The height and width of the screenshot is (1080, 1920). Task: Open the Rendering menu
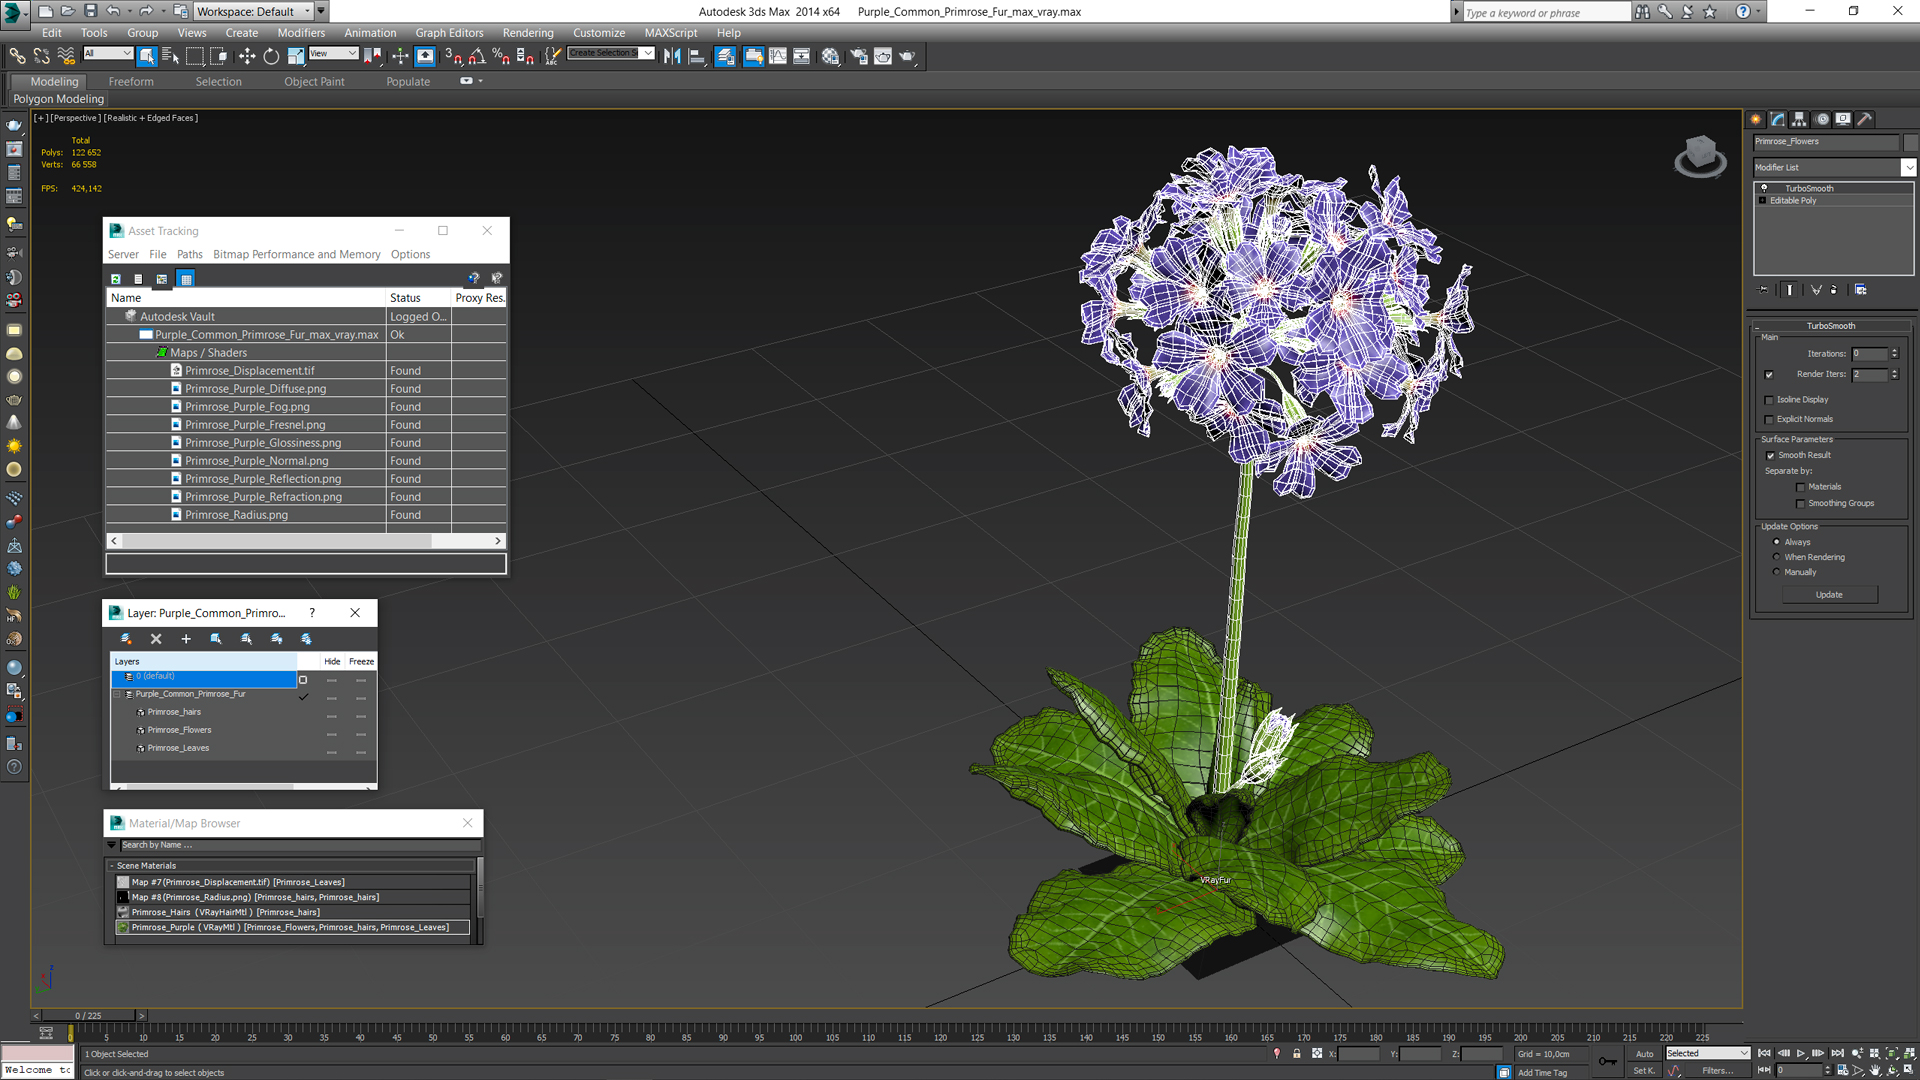527,33
